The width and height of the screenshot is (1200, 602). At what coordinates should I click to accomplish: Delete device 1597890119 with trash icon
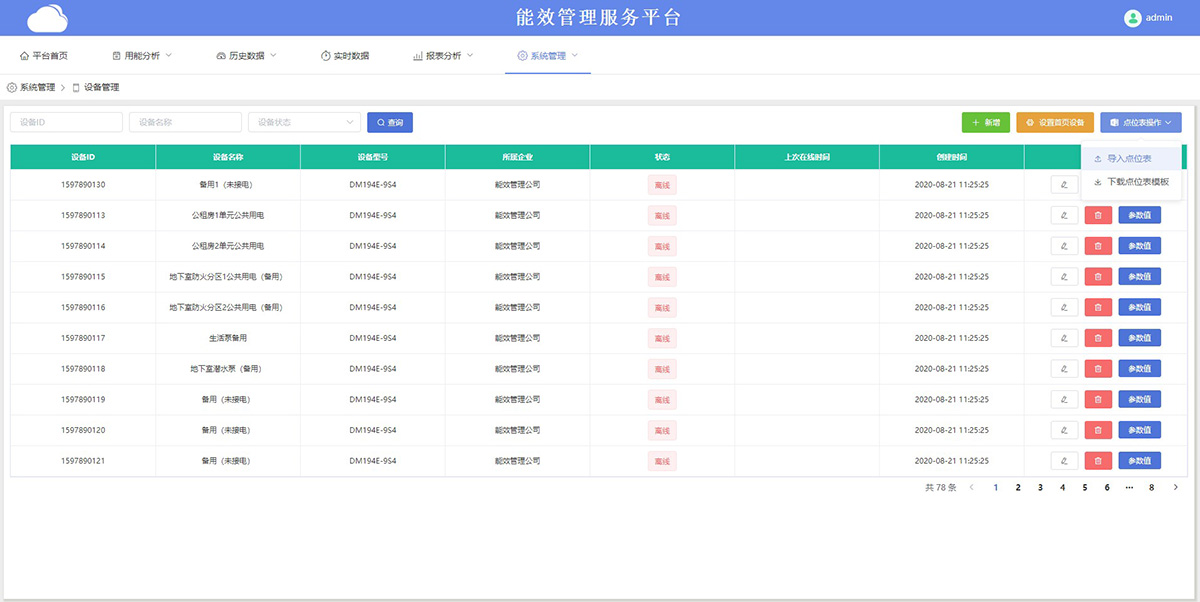[x=1098, y=399]
